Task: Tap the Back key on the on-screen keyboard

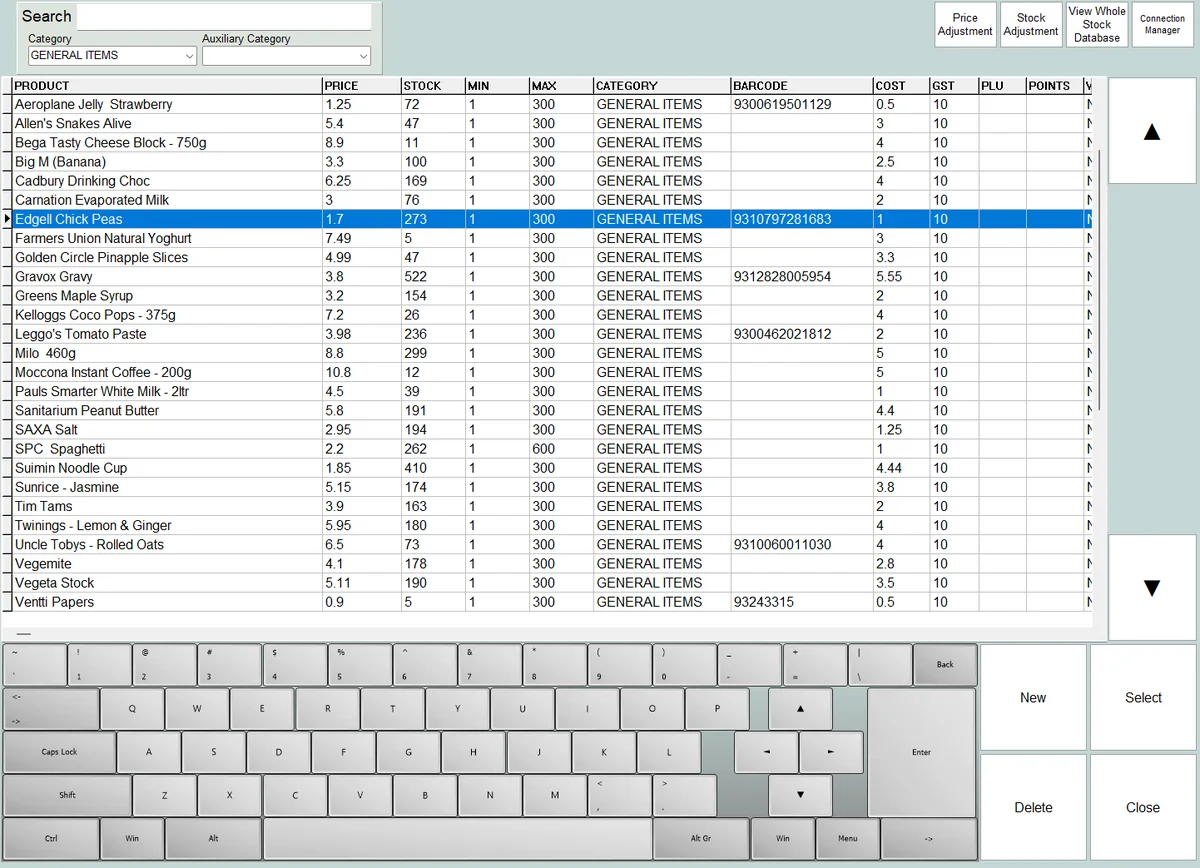Action: pyautogui.click(x=945, y=665)
